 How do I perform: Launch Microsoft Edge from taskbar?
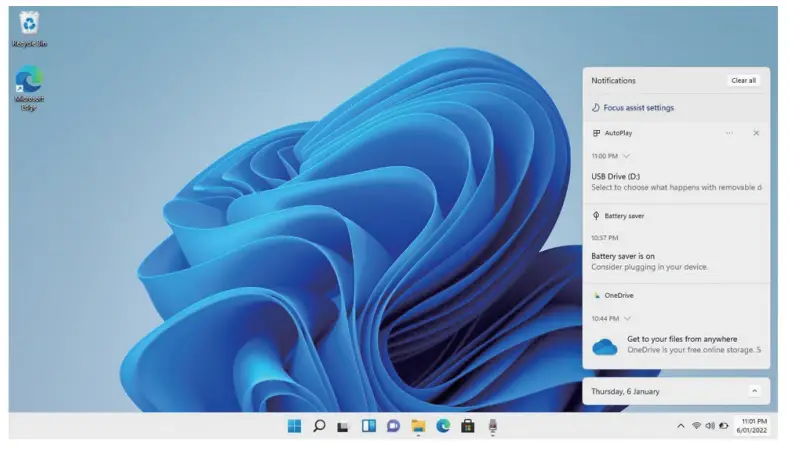[x=443, y=426]
